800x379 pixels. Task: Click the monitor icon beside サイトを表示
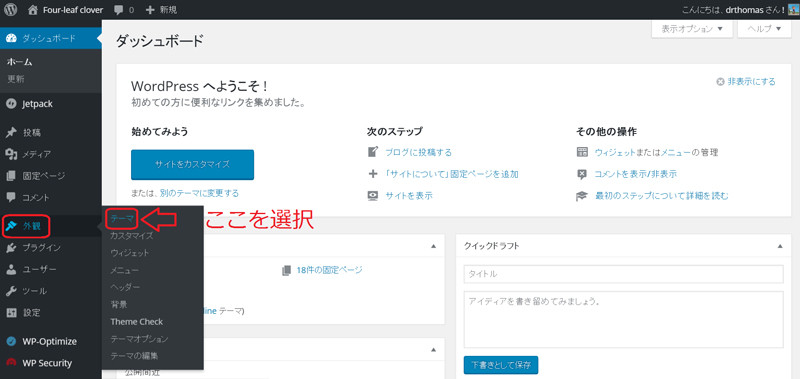point(373,195)
